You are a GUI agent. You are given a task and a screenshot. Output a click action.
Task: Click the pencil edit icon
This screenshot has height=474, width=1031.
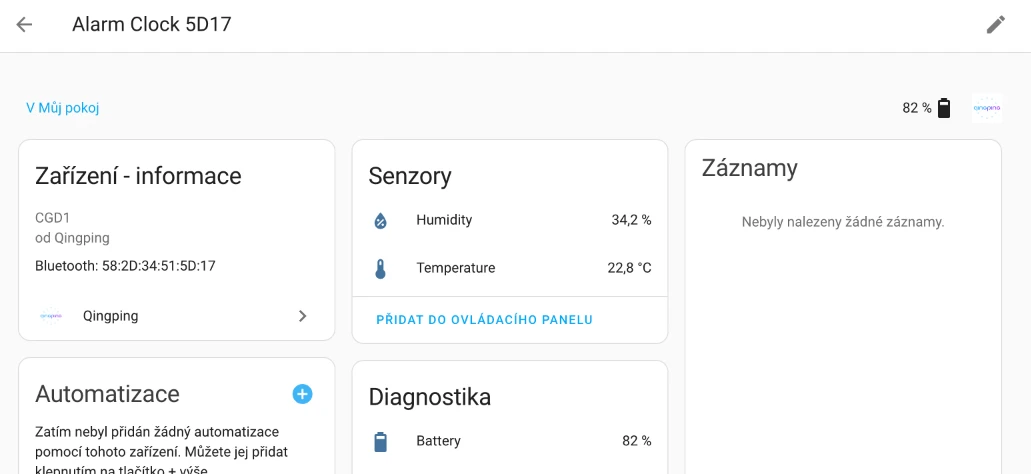click(x=995, y=25)
